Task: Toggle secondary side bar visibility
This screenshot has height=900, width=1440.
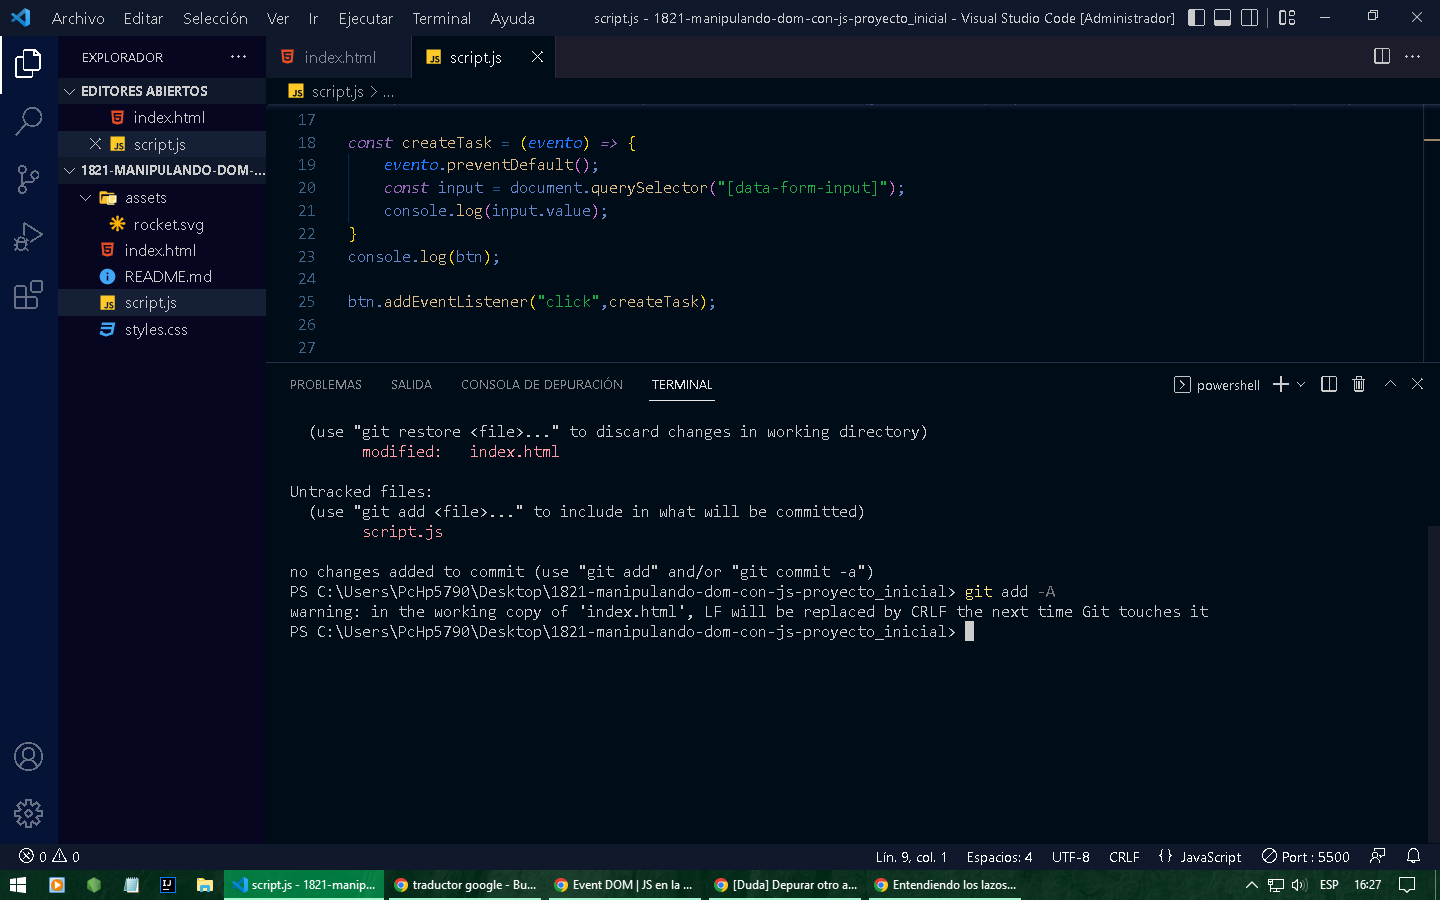Action: (1249, 17)
